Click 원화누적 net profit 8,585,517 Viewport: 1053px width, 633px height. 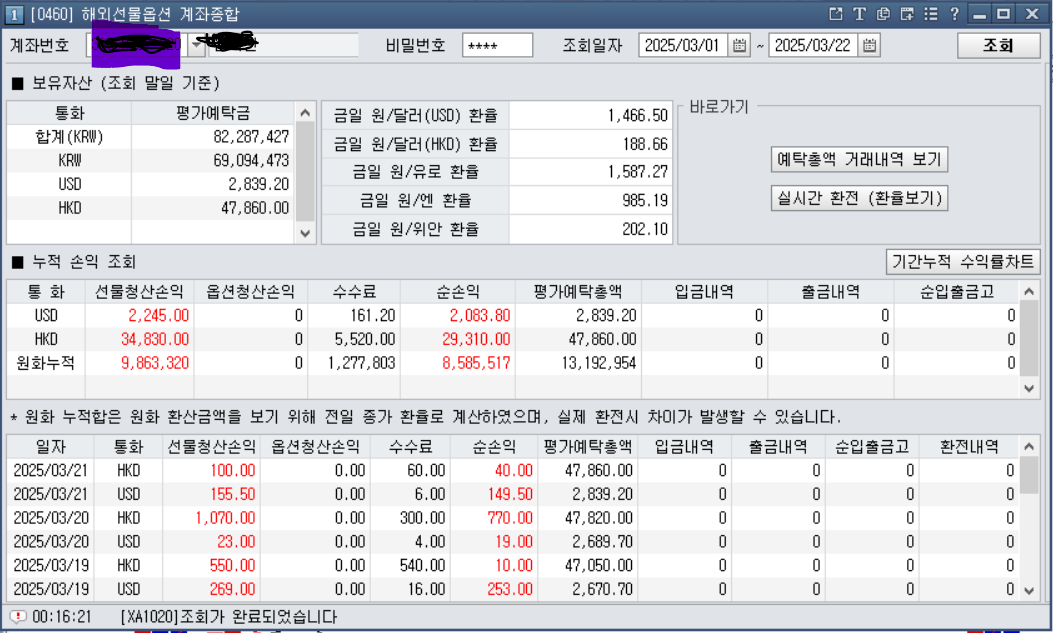pyautogui.click(x=476, y=363)
